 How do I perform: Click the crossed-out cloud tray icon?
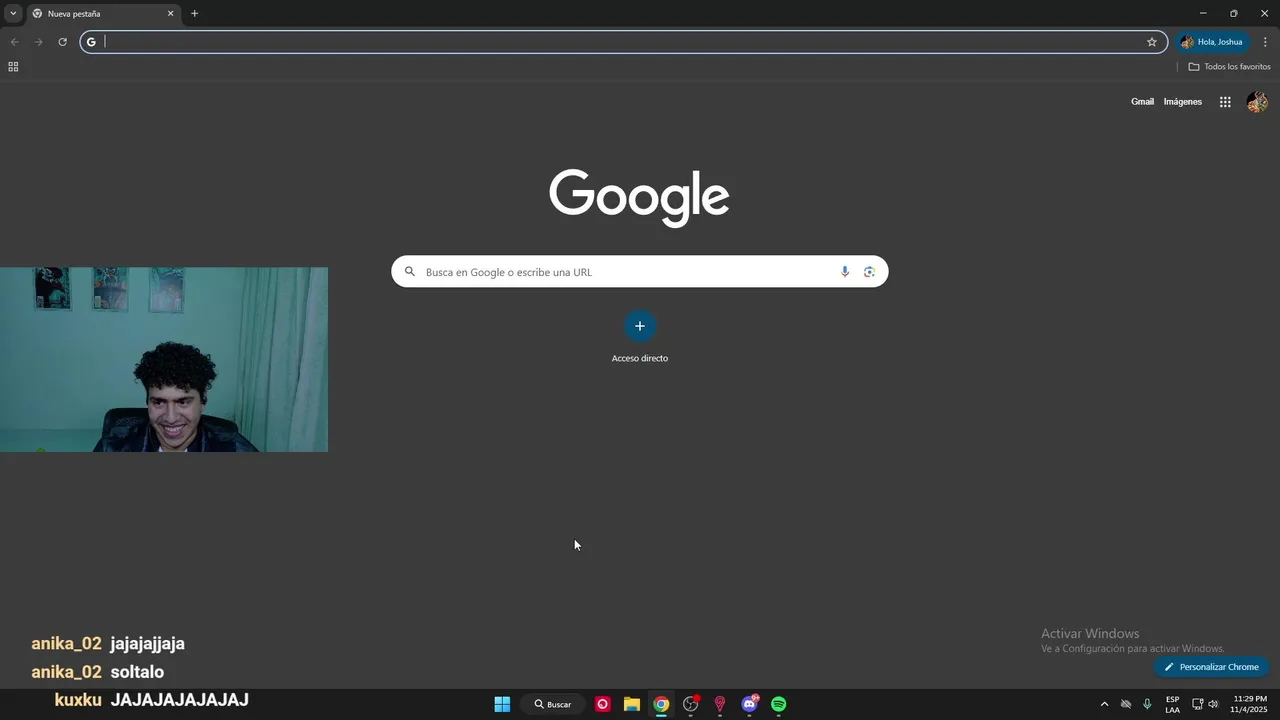point(1126,704)
